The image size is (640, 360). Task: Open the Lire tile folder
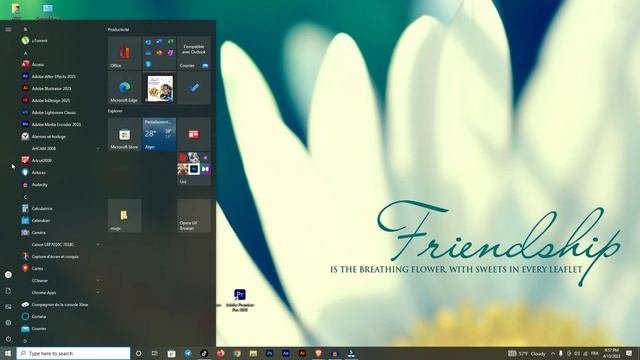point(194,169)
